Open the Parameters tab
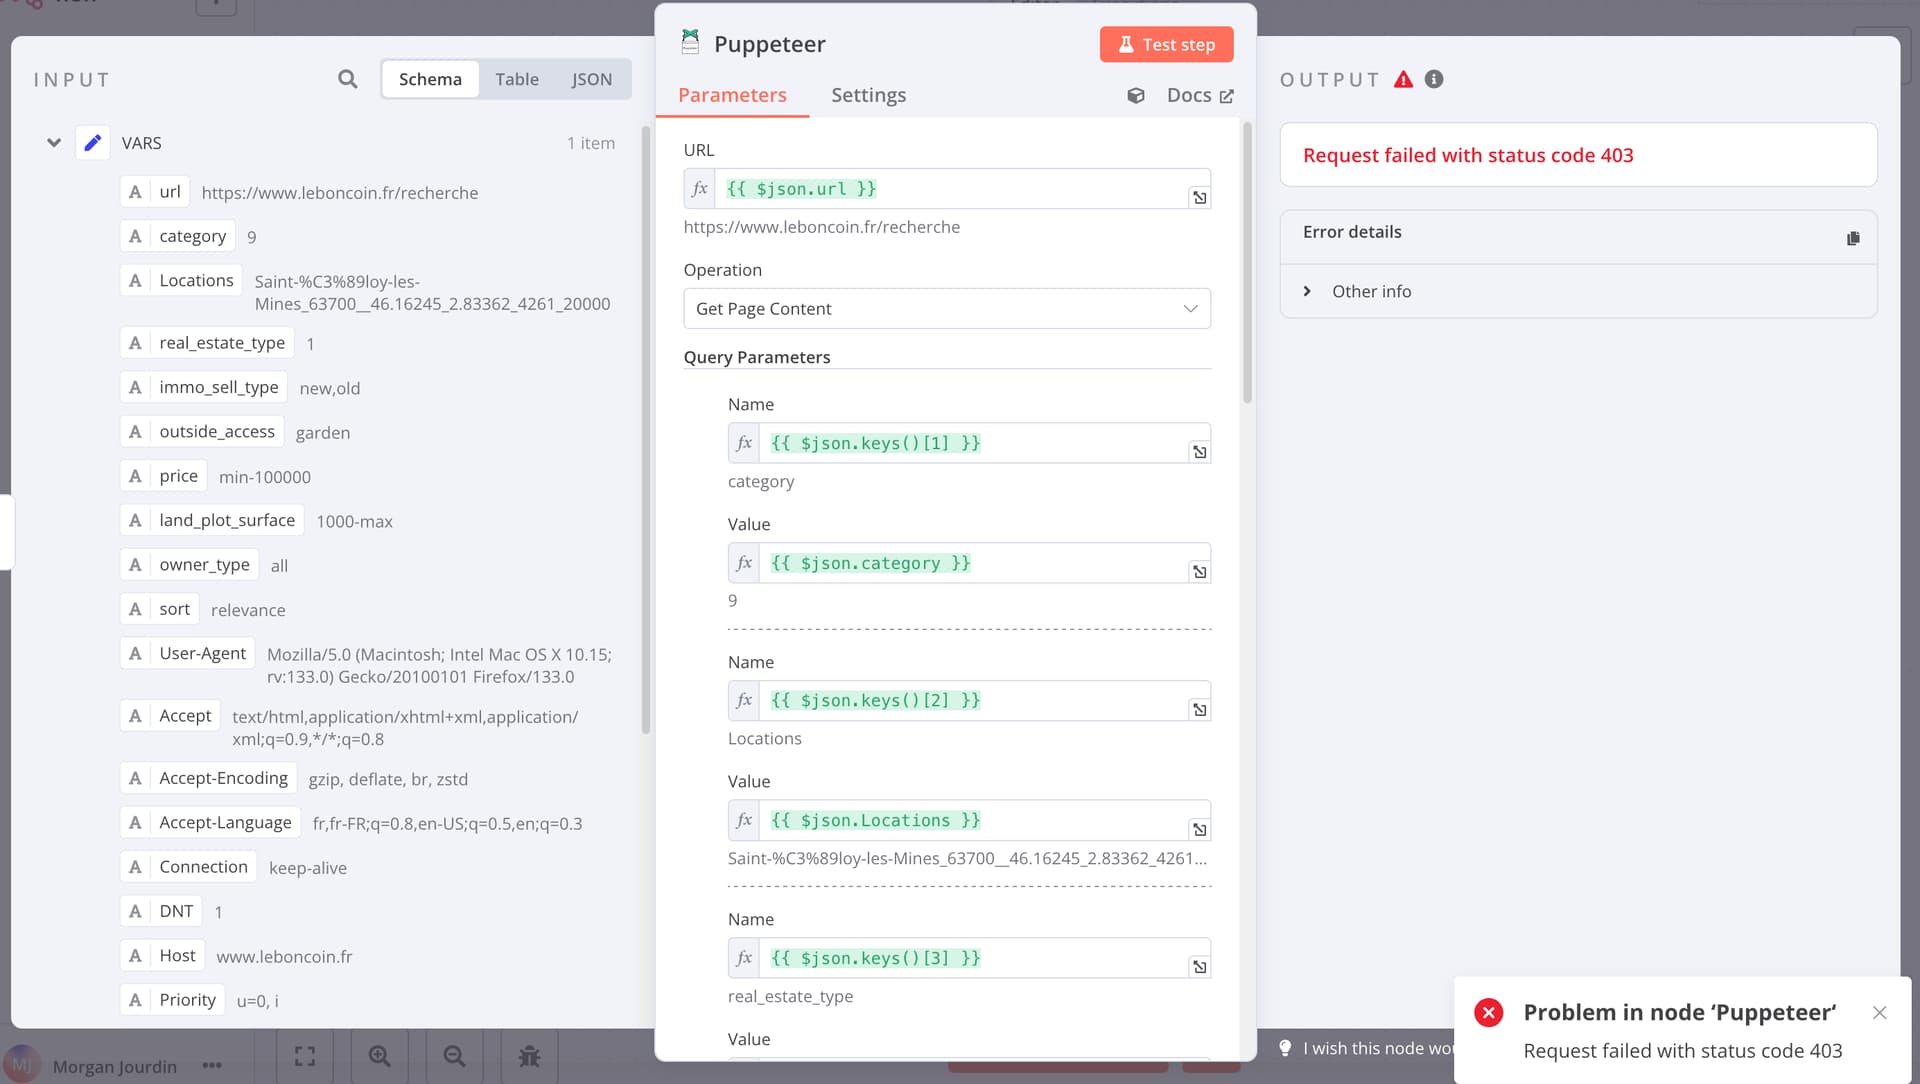 pos(732,95)
